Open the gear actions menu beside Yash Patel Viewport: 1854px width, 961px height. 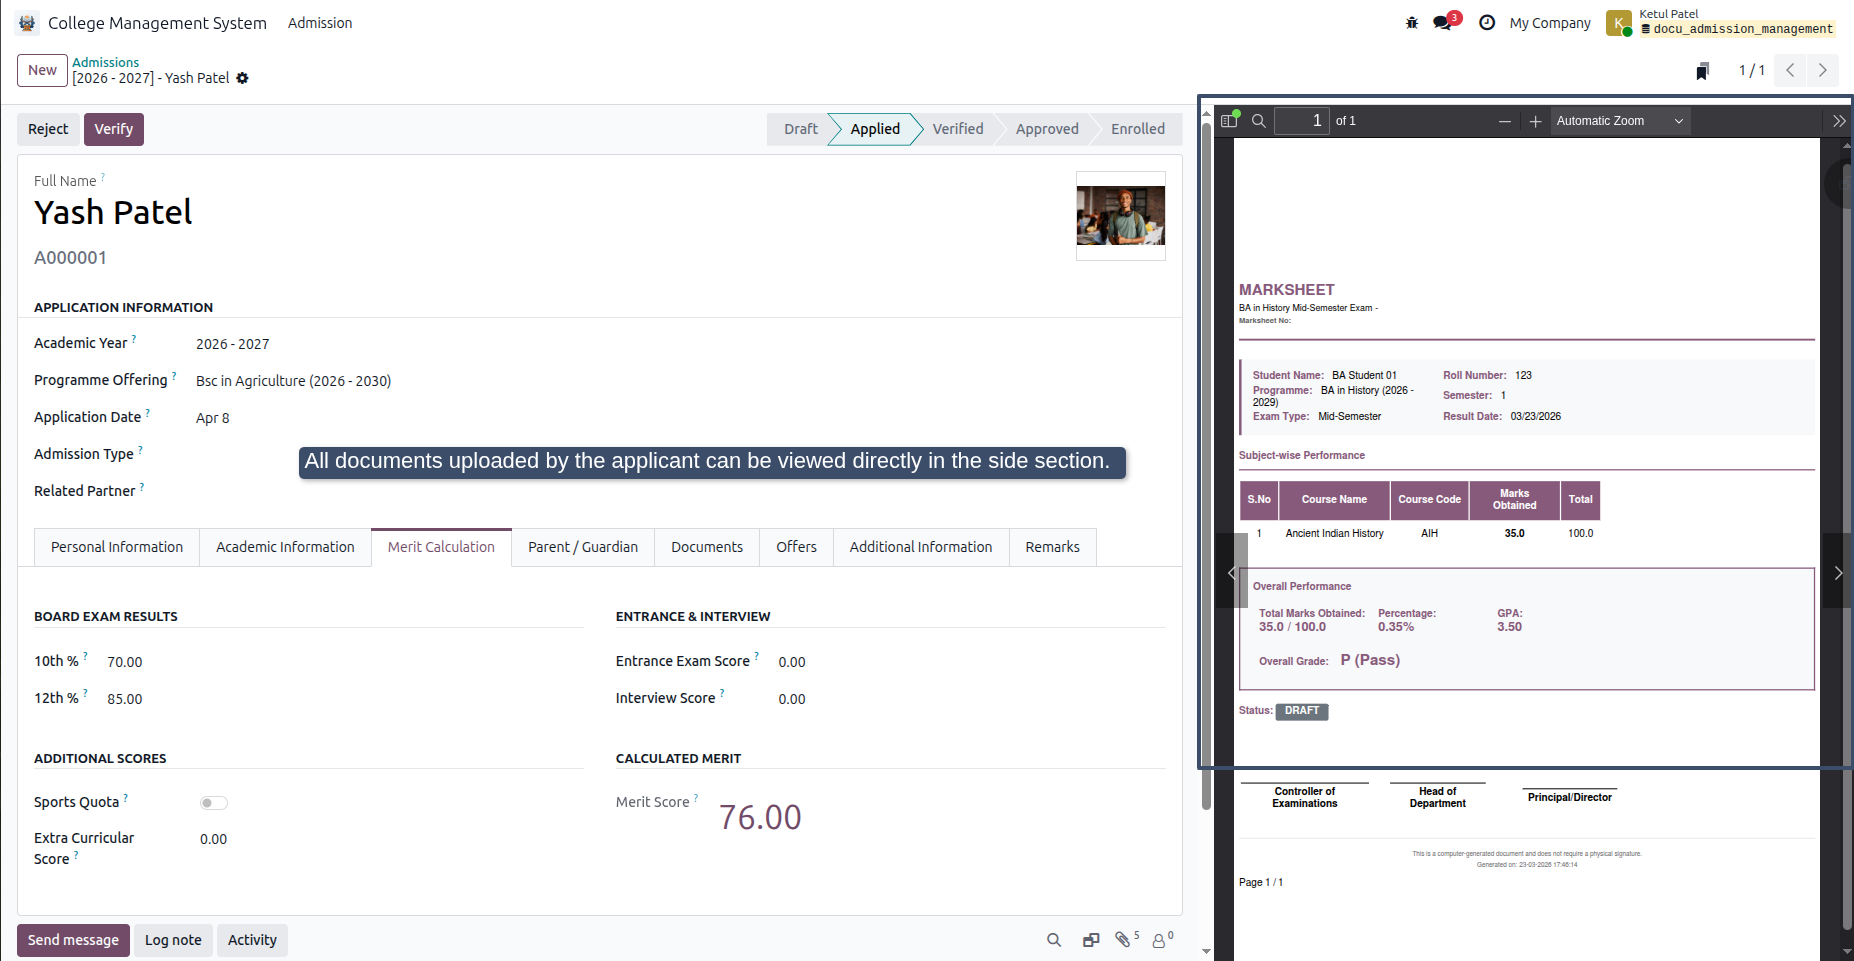242,78
